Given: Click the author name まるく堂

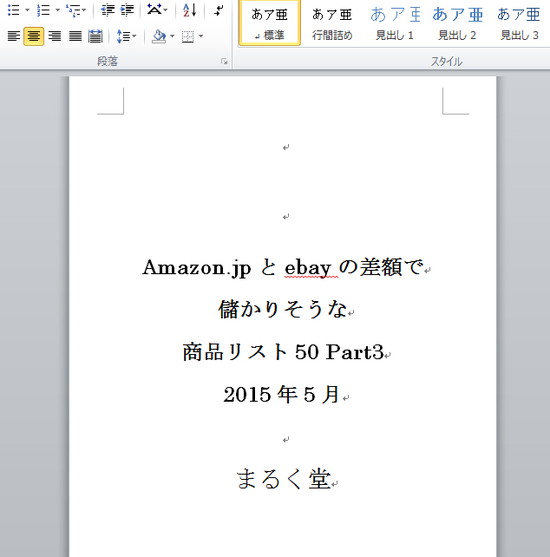Looking at the screenshot, I should (284, 479).
